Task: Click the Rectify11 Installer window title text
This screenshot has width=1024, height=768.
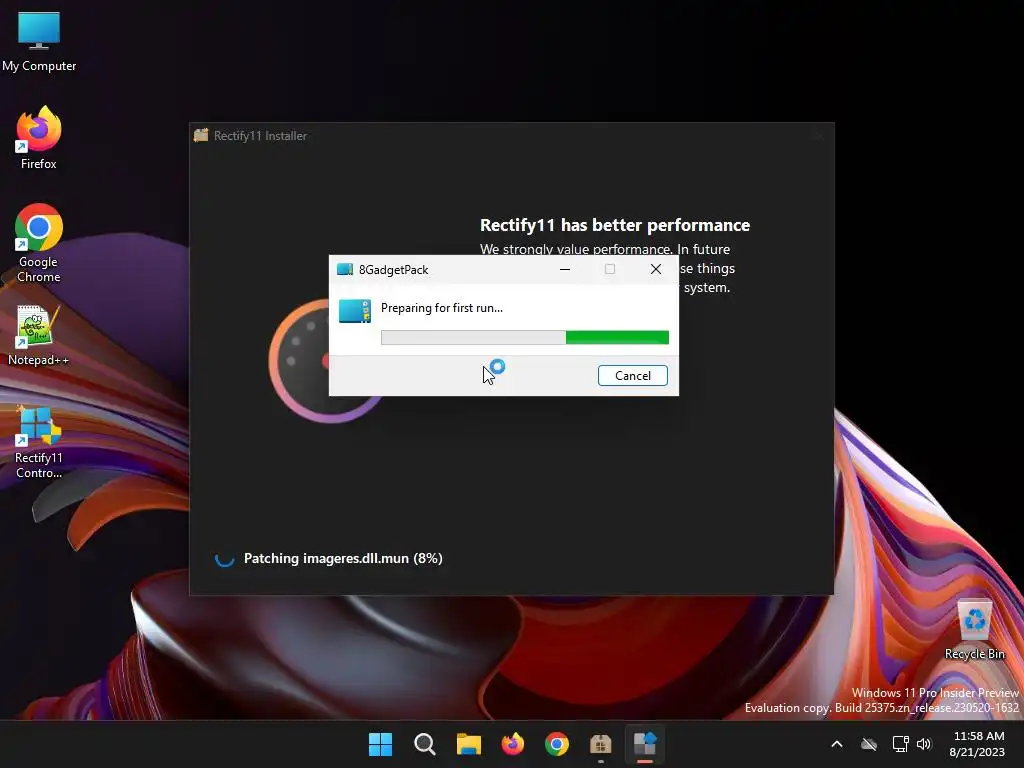Action: (x=261, y=136)
